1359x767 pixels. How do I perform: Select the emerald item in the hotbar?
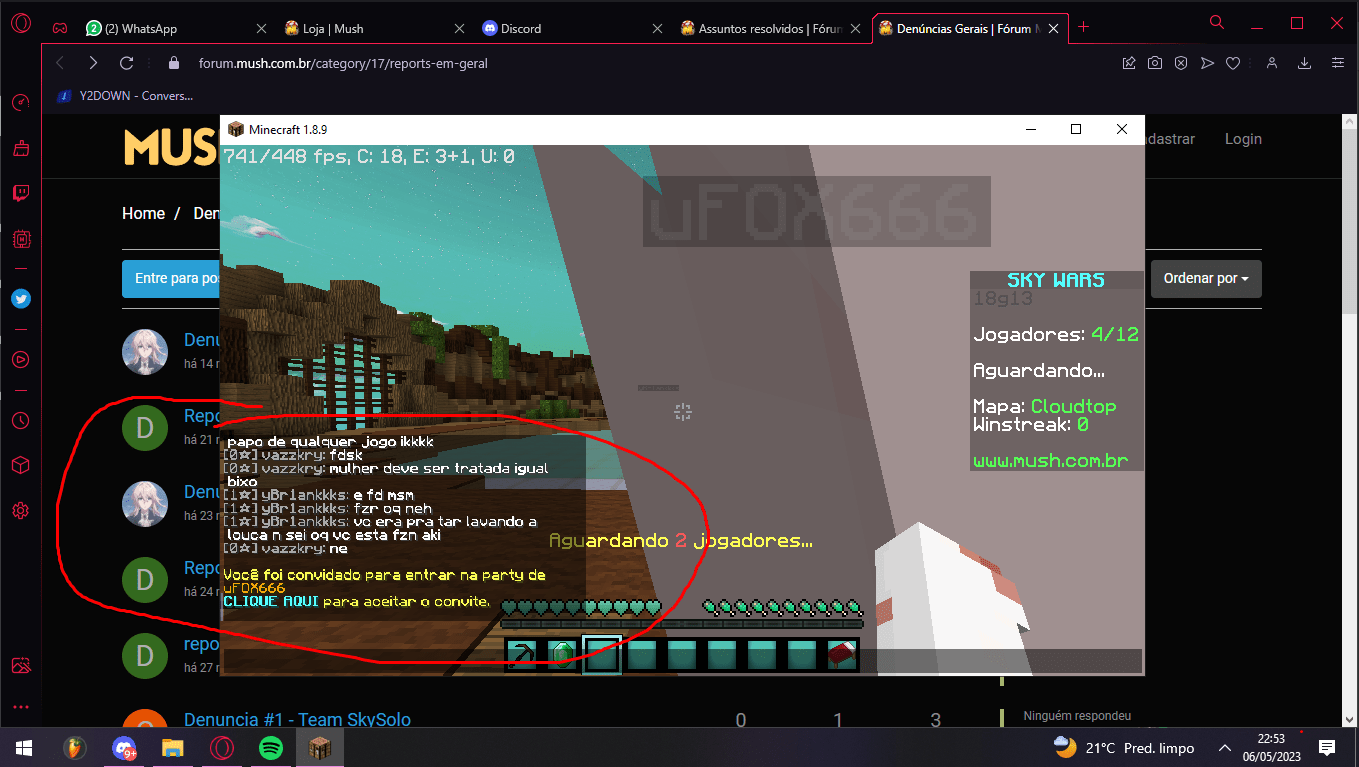coord(562,655)
